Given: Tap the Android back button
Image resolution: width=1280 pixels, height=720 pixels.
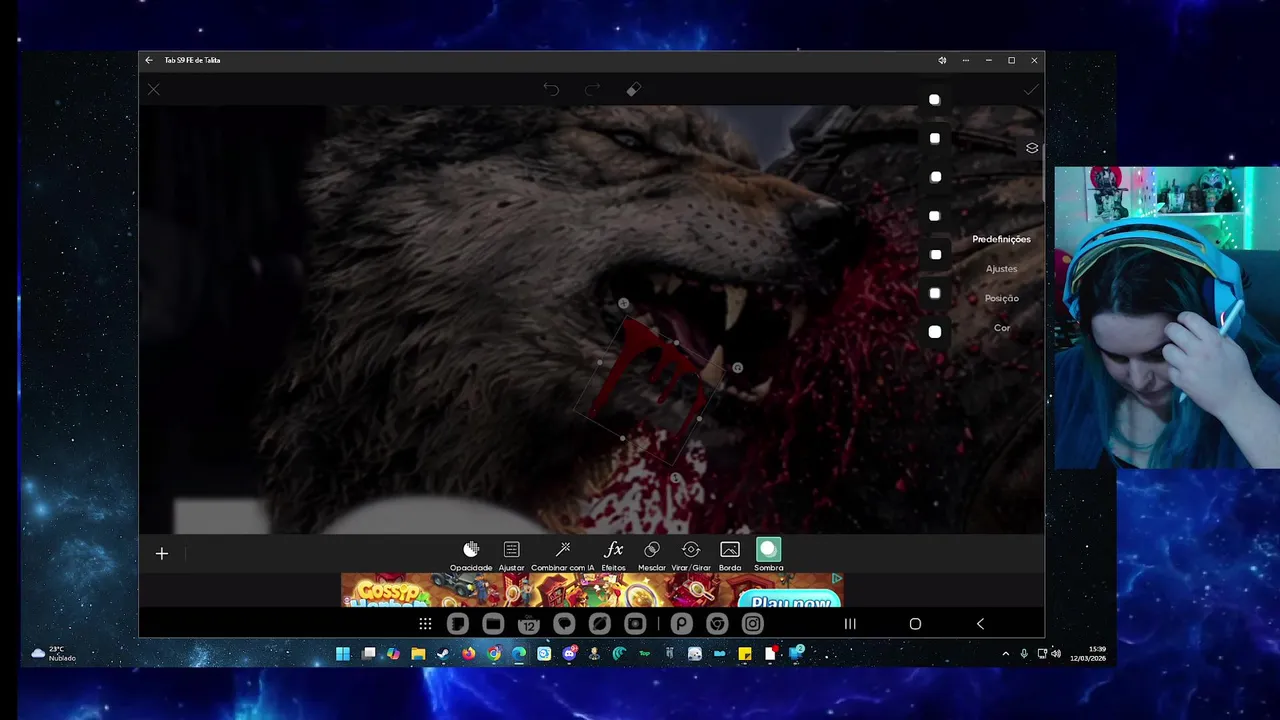Looking at the screenshot, I should click(x=980, y=624).
